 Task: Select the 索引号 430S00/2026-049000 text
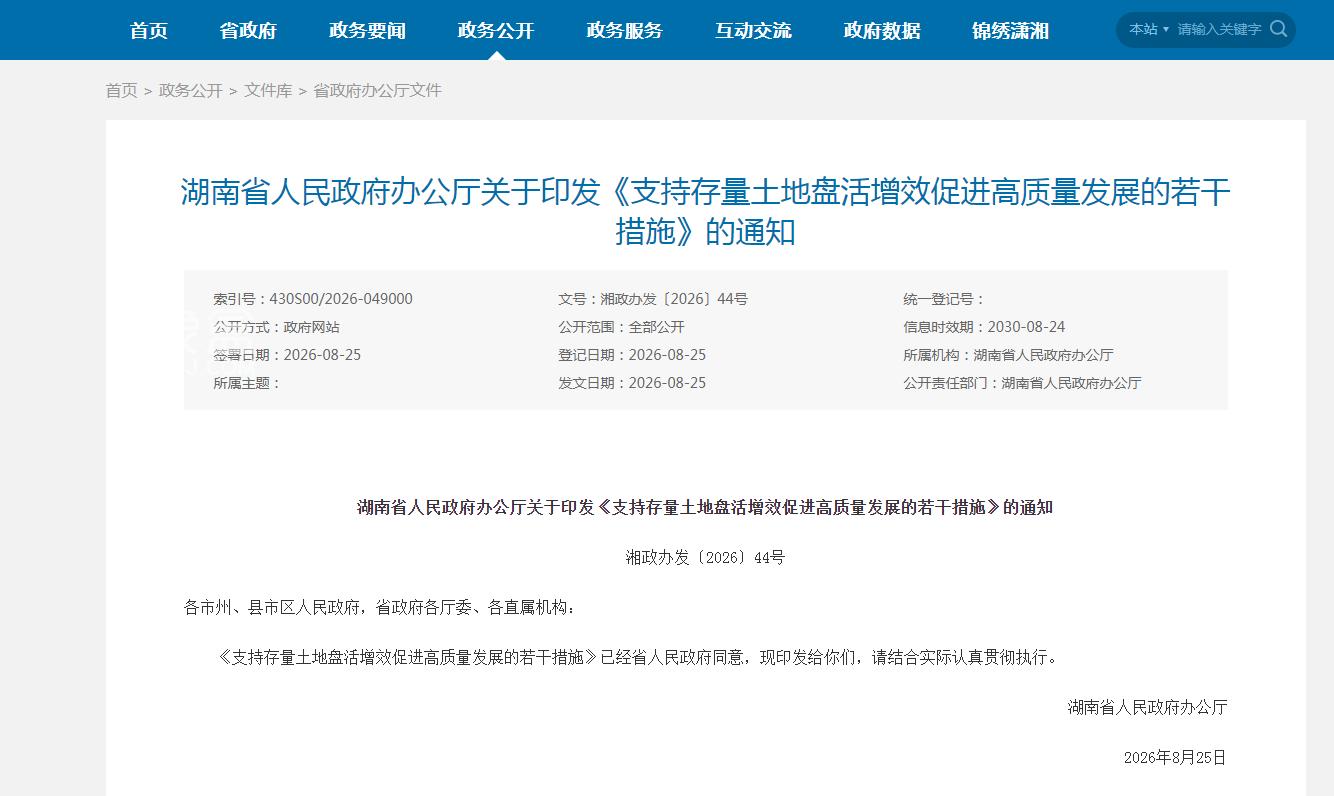(x=313, y=299)
